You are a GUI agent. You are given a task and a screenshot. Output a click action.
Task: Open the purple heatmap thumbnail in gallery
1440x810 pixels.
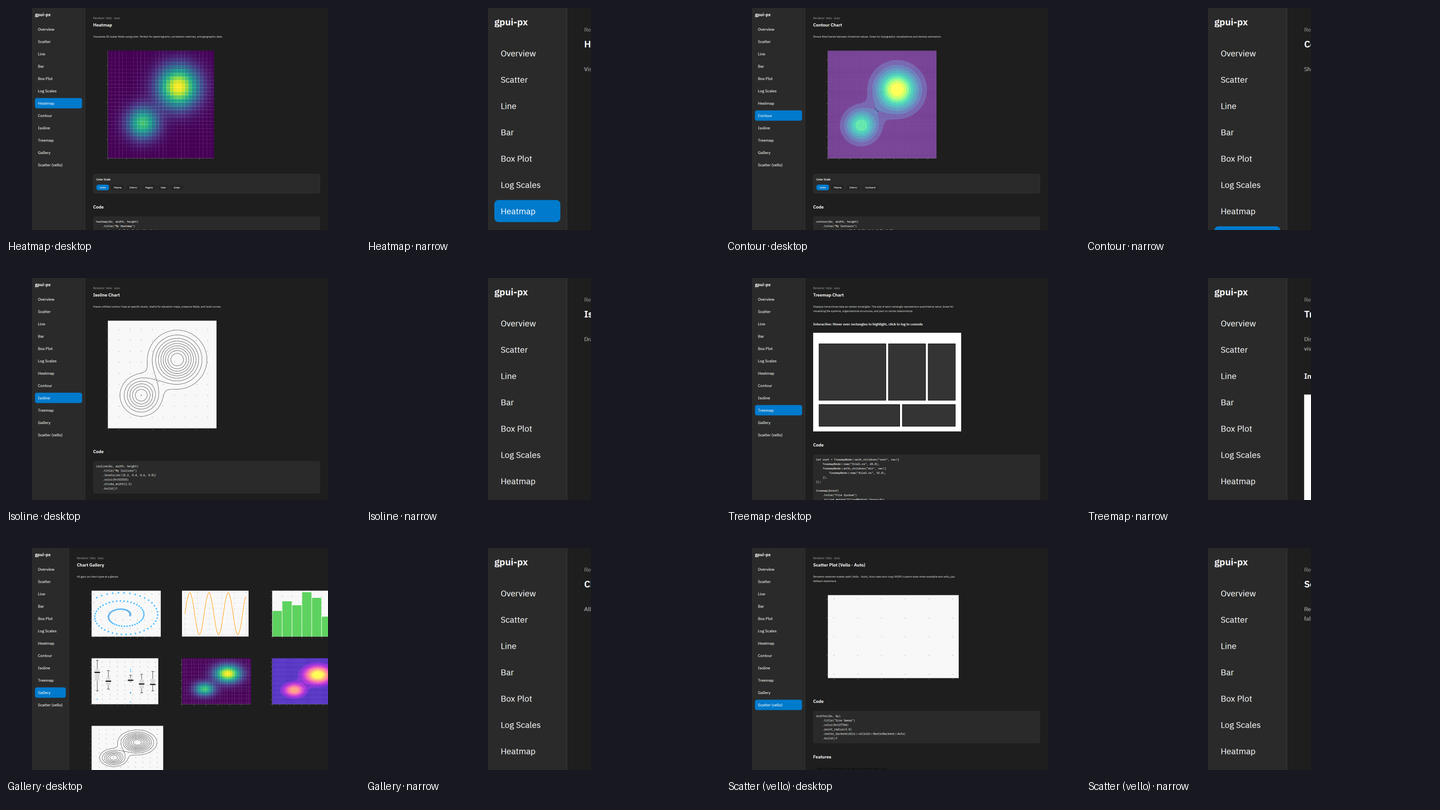[x=215, y=681]
